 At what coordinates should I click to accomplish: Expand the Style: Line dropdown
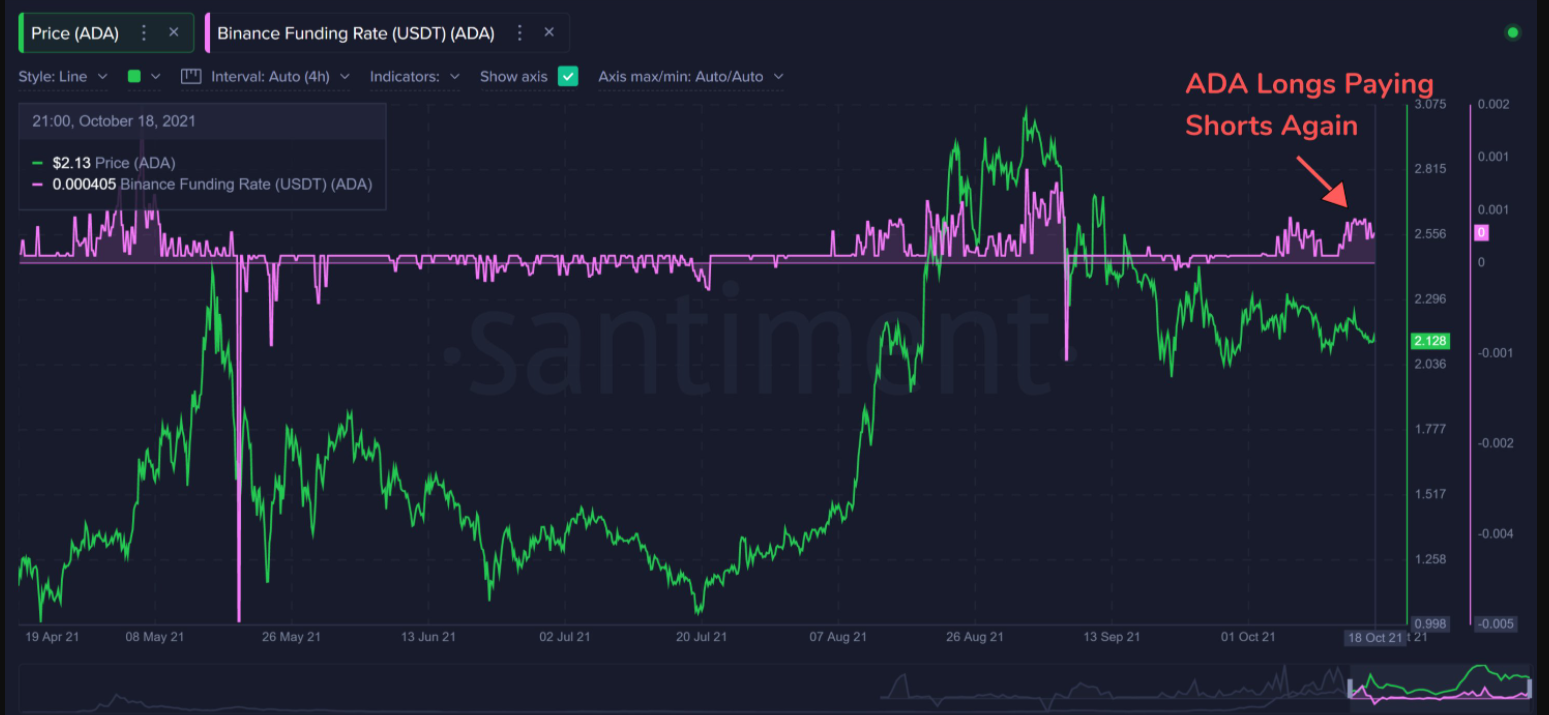[65, 76]
